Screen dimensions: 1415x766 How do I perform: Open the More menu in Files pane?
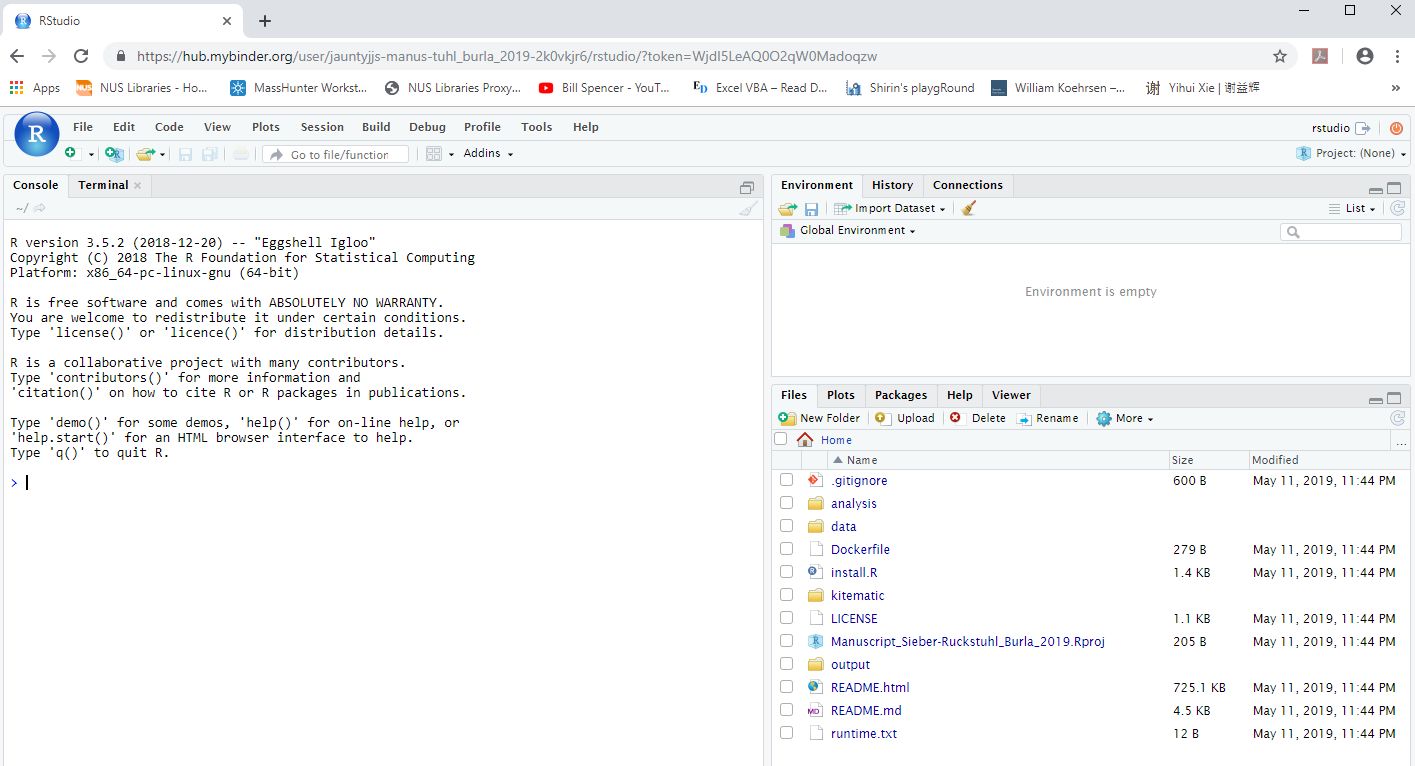[1124, 418]
